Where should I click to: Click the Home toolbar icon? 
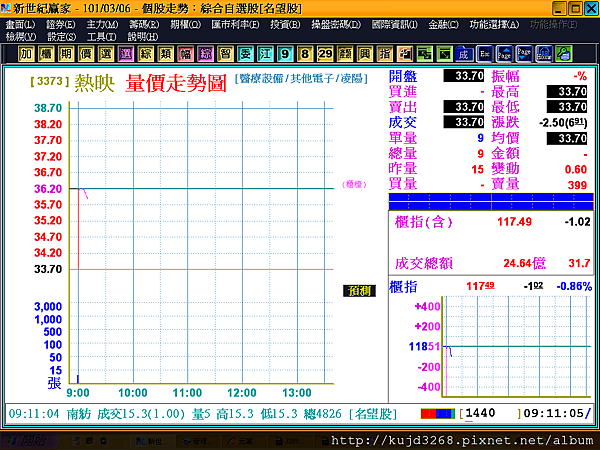(544, 54)
